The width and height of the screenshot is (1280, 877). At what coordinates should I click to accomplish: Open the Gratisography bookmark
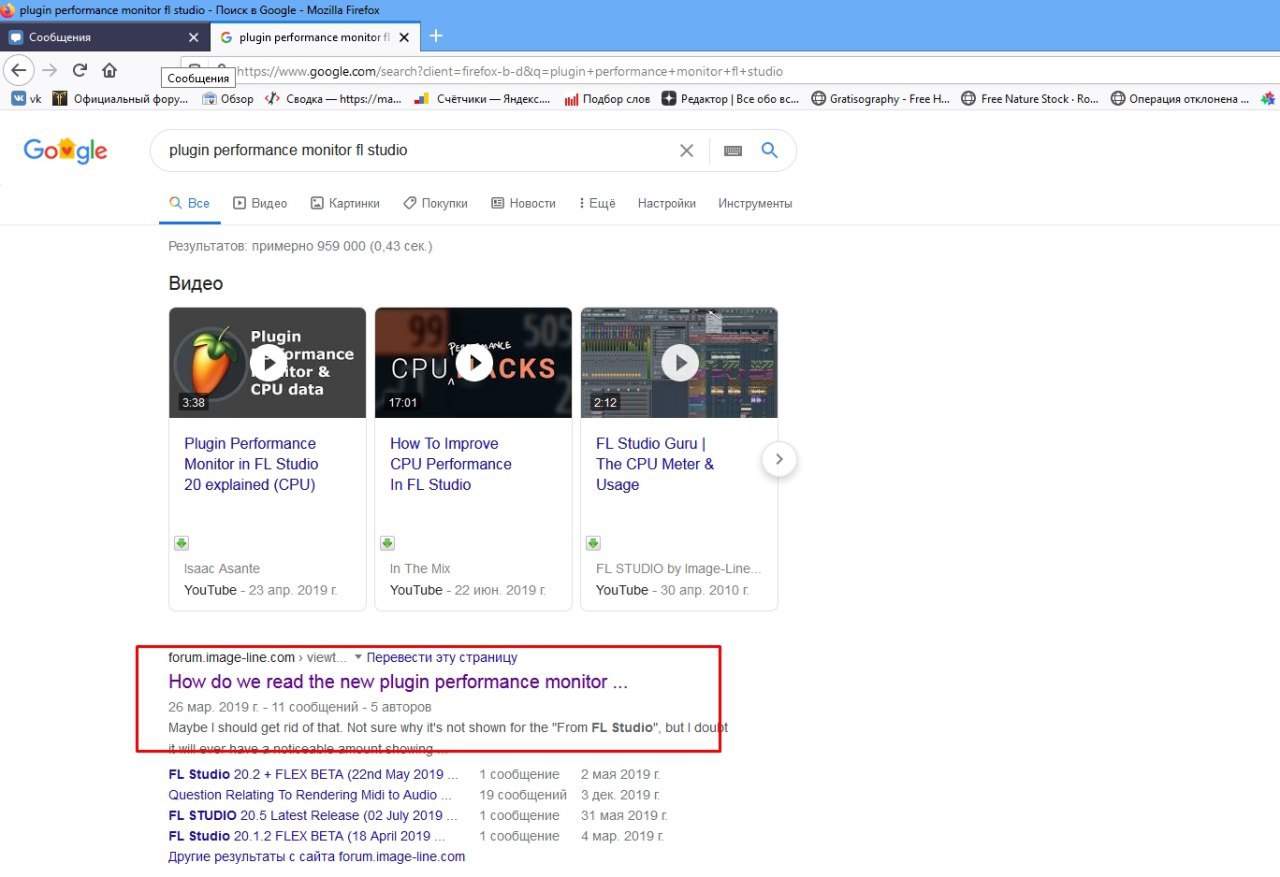[x=880, y=99]
